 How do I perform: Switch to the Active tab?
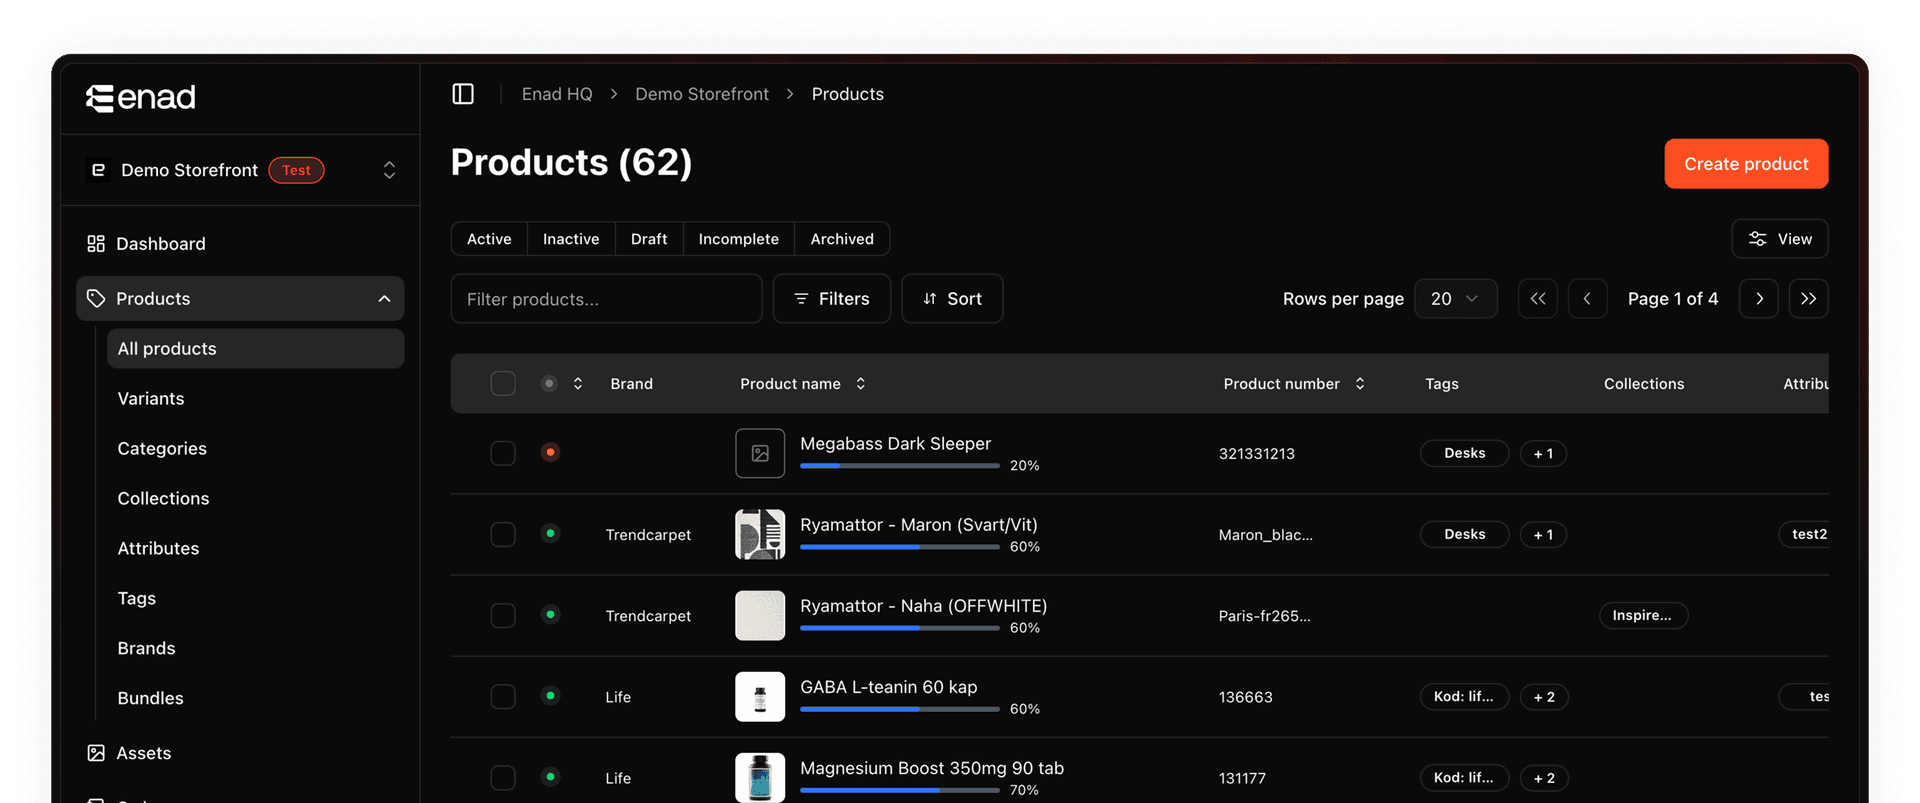pos(489,239)
